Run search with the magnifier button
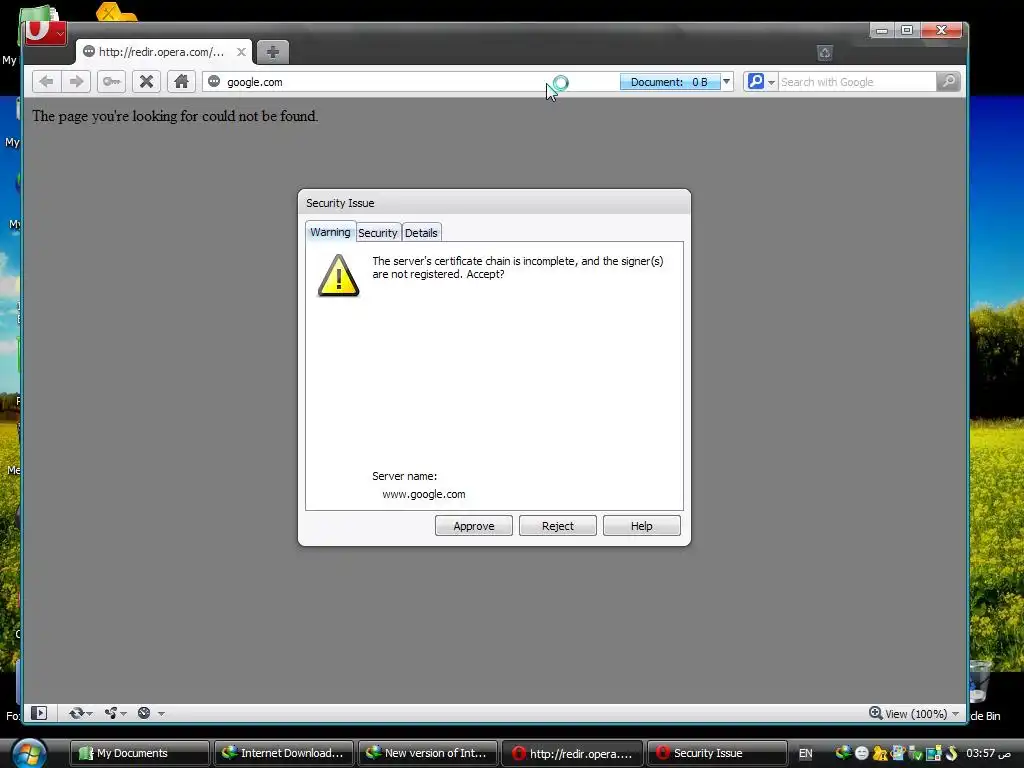The width and height of the screenshot is (1024, 768). click(948, 82)
